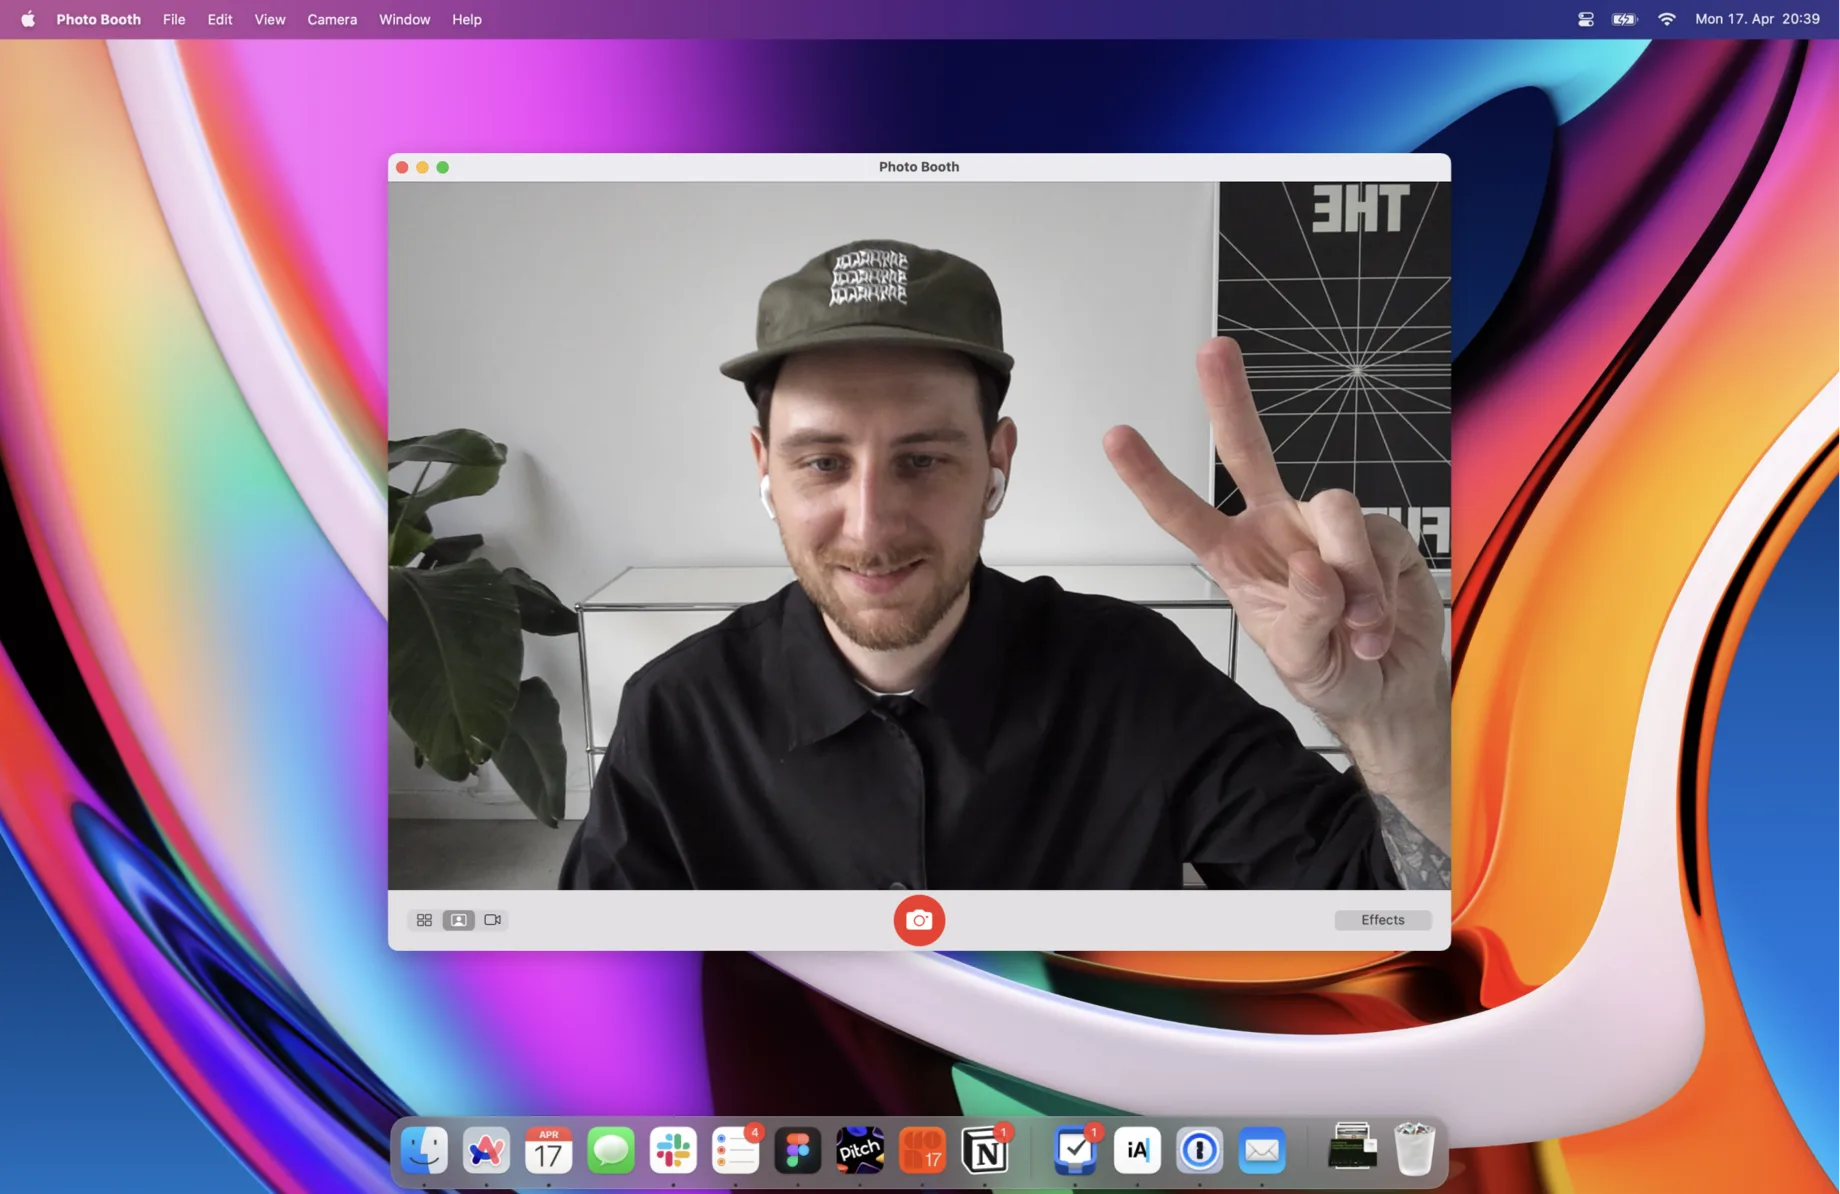This screenshot has width=1840, height=1194.
Task: Open the Trash in the Dock
Action: coord(1414,1149)
